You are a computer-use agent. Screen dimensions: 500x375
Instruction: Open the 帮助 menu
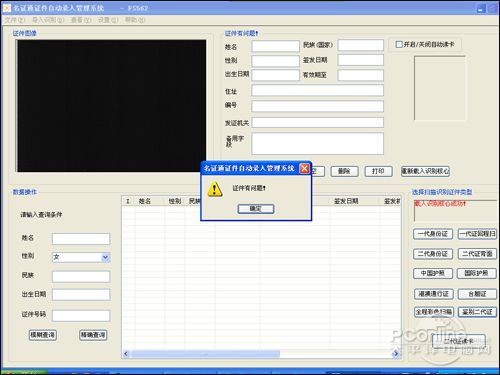(x=135, y=20)
